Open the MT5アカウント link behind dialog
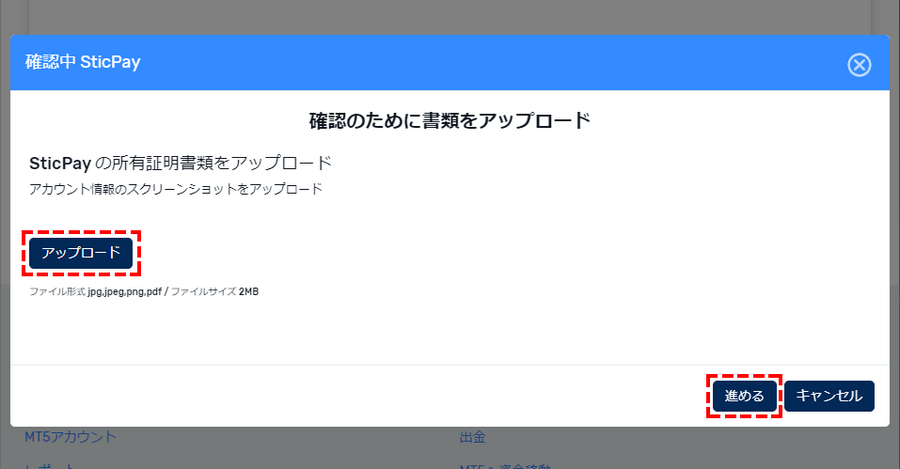Viewport: 900px width, 469px height. click(x=70, y=437)
